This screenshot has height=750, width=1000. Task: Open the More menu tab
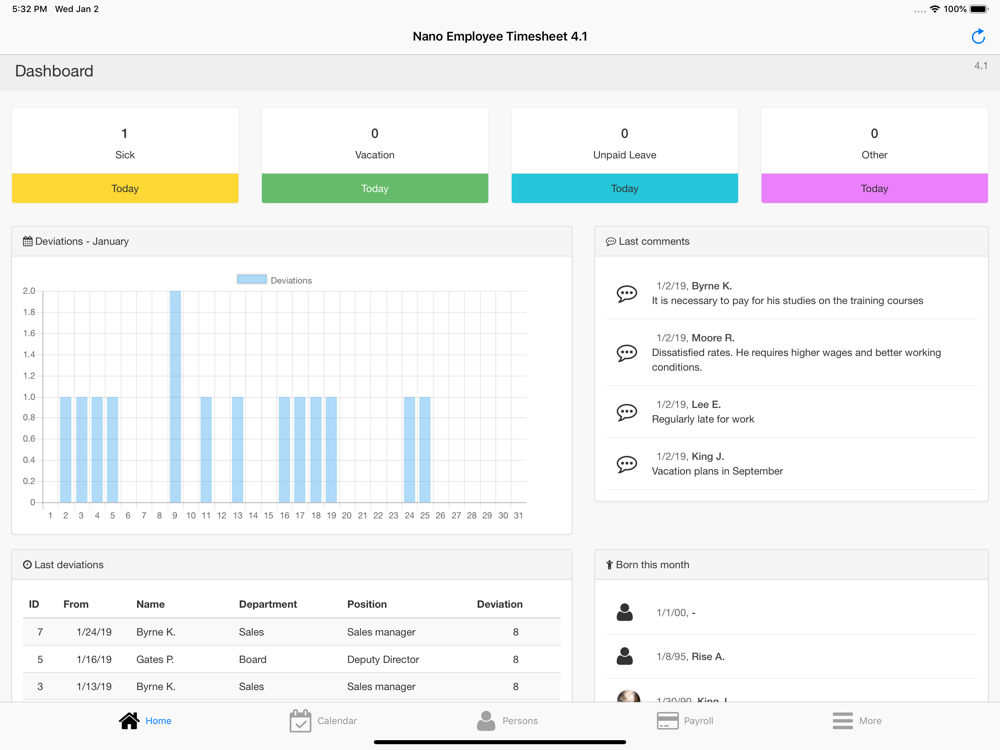point(857,721)
